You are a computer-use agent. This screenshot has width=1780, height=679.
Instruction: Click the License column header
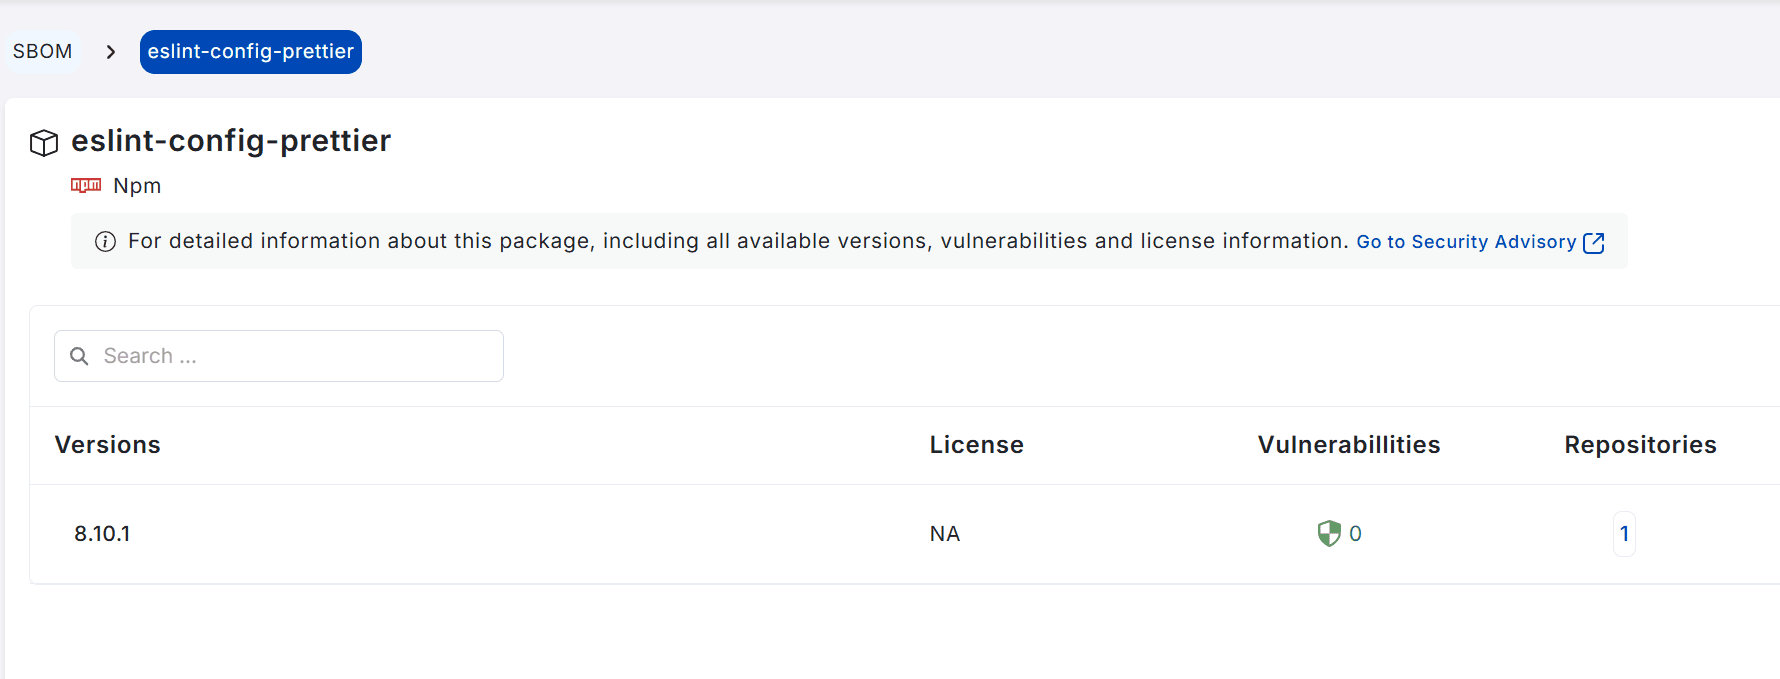pos(977,445)
